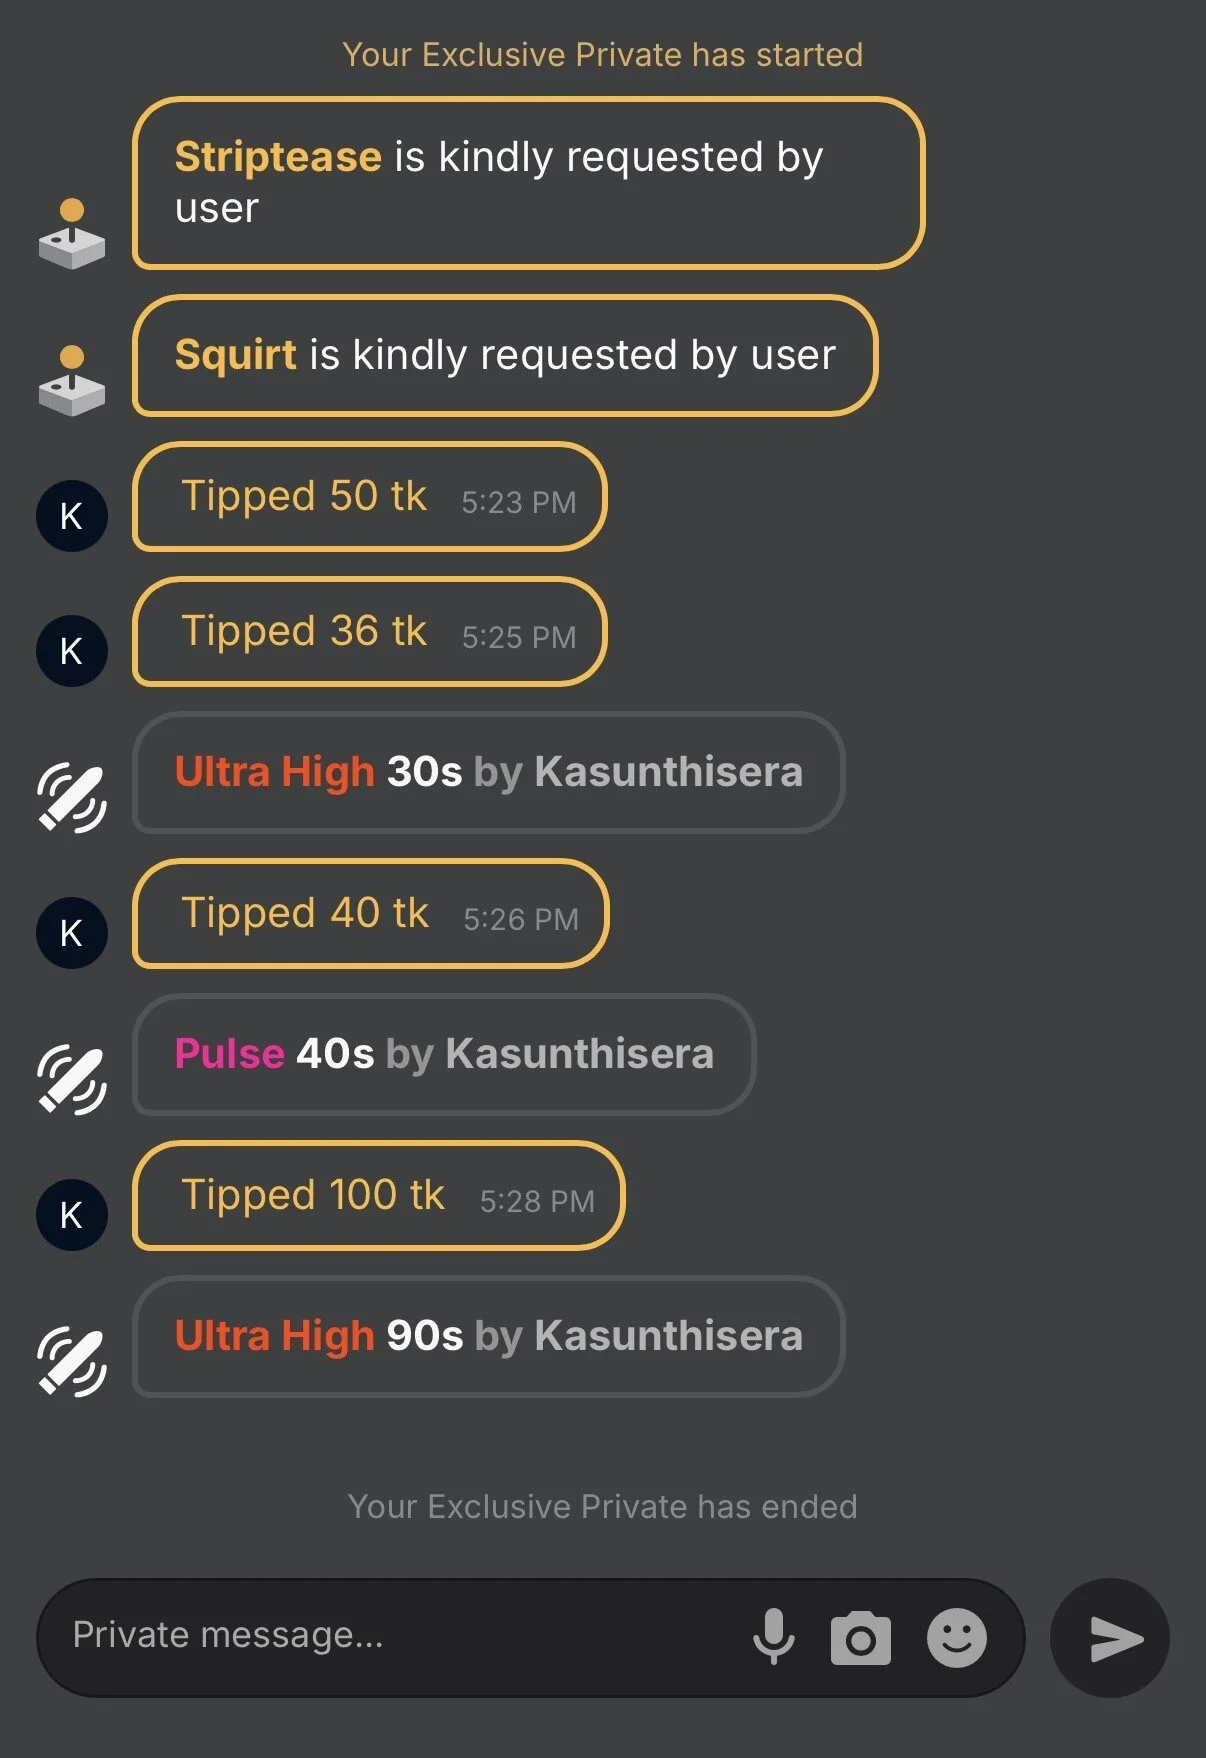Click Kasunthisera username in Ultra High 90s
This screenshot has height=1758, width=1206.
coord(668,1336)
